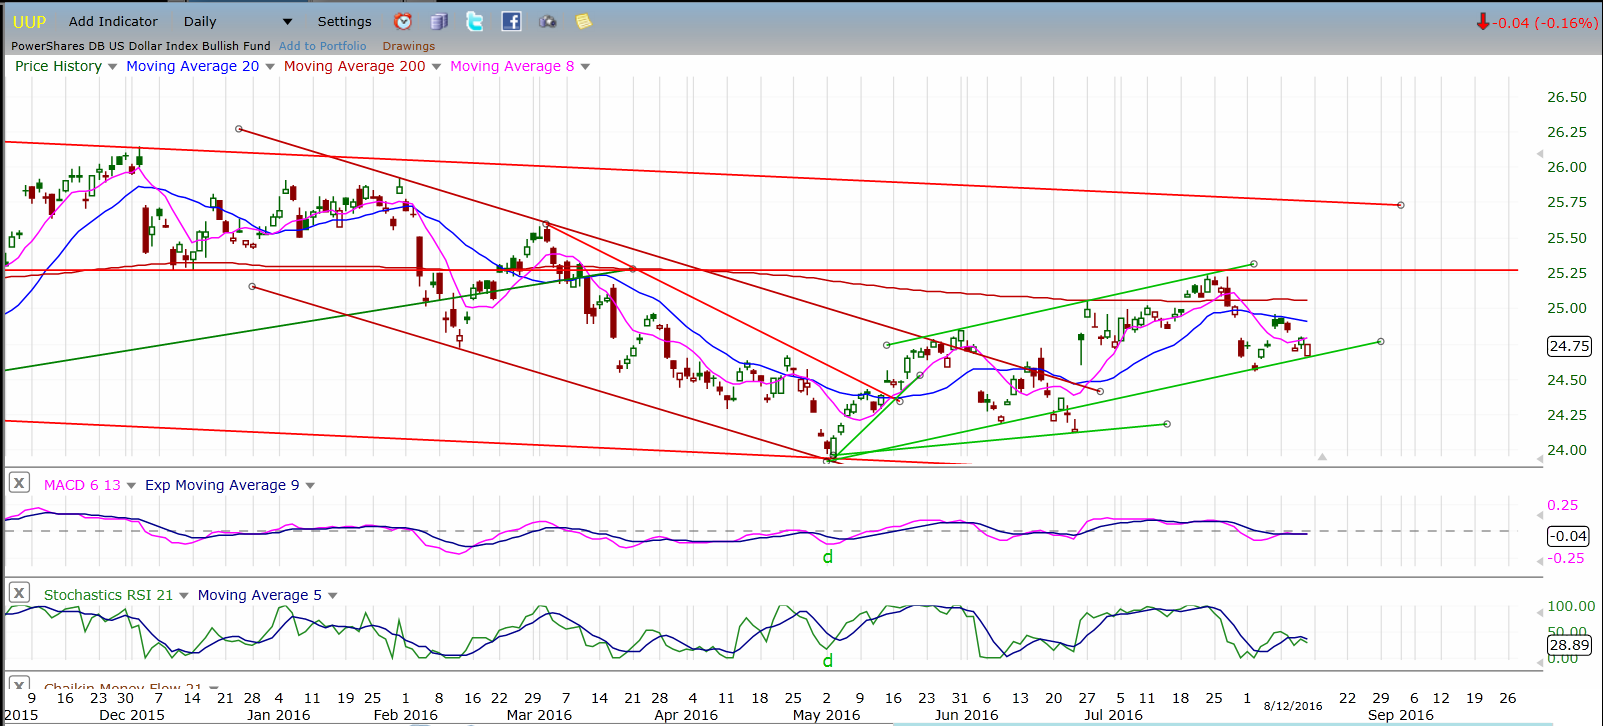Click the Moving Average 200 label
This screenshot has height=726, width=1603.
[x=354, y=66]
